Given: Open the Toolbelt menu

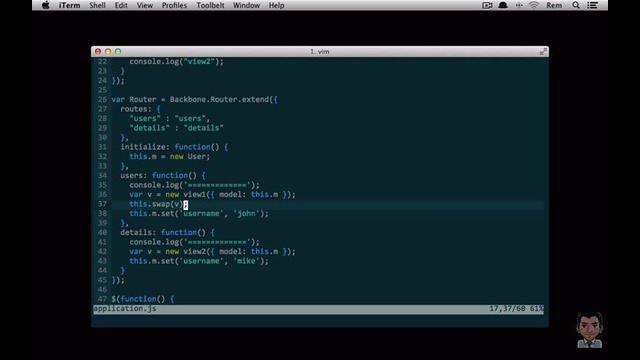Looking at the screenshot, I should (210, 5).
